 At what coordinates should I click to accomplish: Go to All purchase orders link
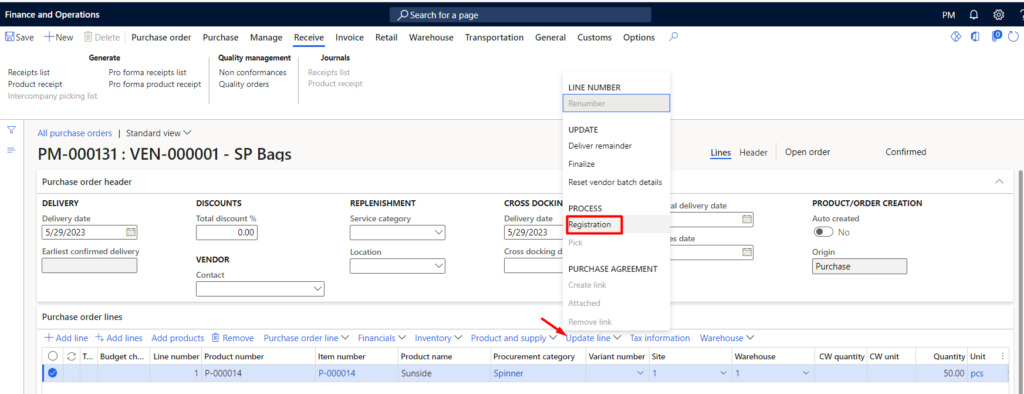(x=74, y=133)
